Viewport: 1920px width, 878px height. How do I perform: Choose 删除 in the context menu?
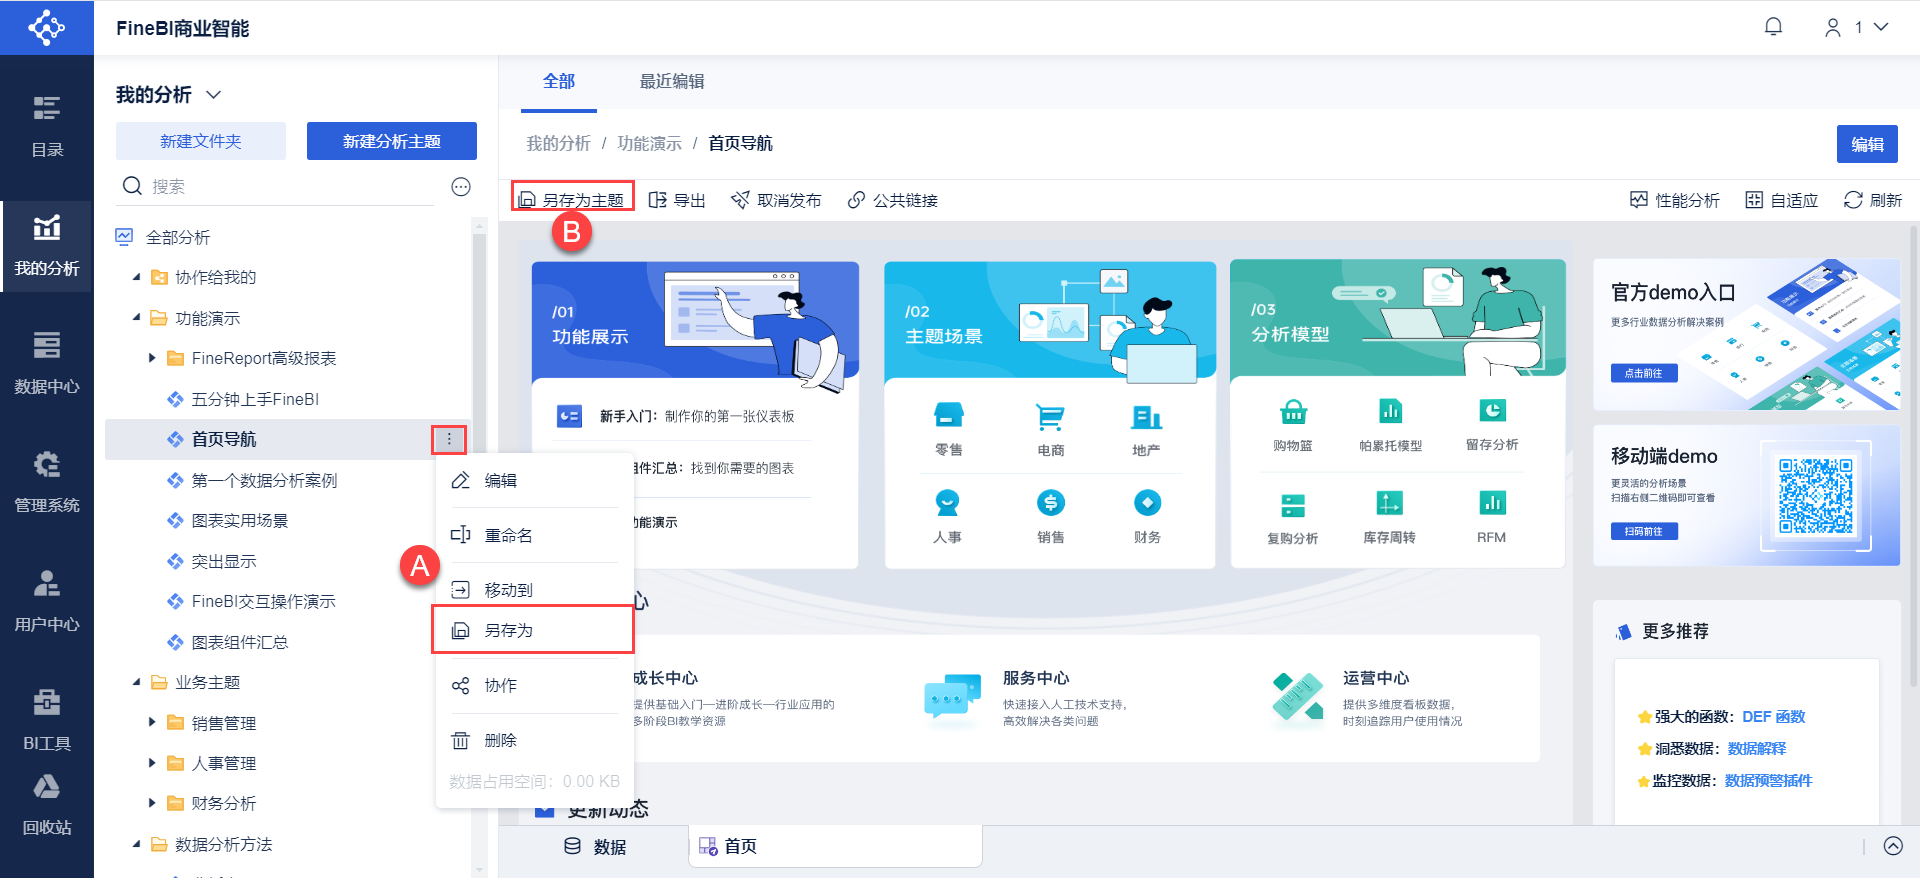[x=534, y=740]
